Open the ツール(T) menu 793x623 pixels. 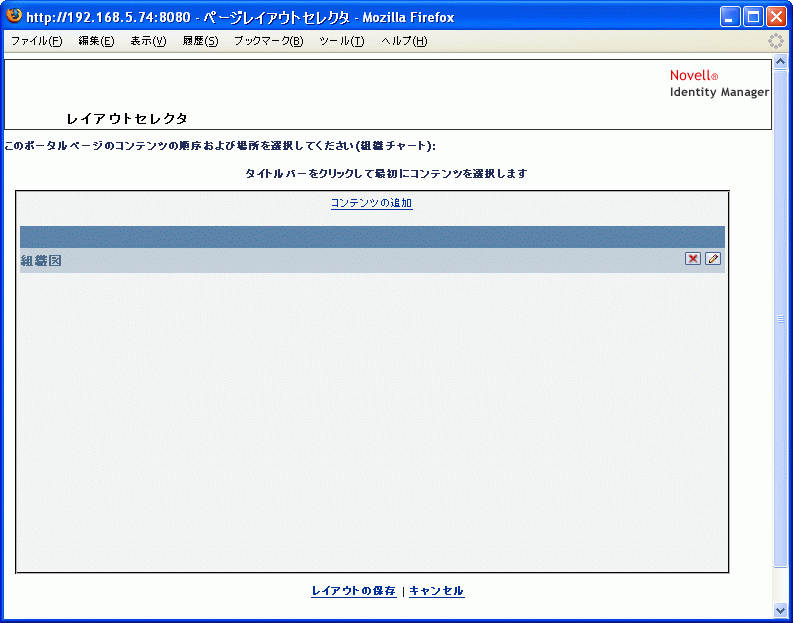tap(342, 41)
